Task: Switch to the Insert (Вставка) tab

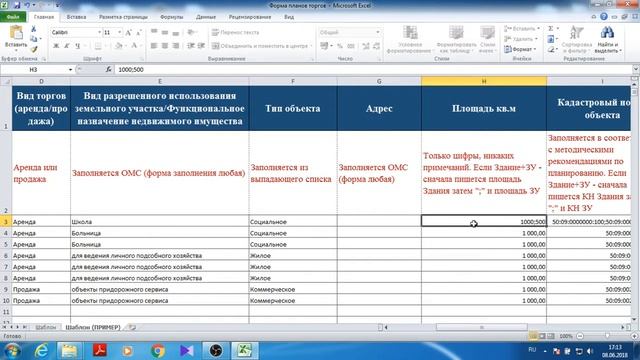Action: point(76,17)
